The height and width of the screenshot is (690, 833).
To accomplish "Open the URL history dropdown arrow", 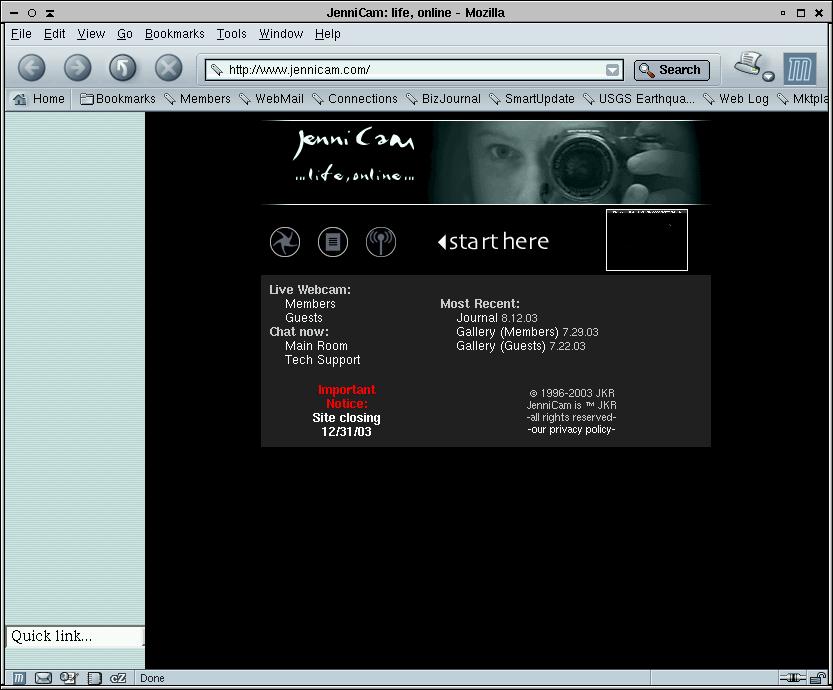I will coord(613,70).
